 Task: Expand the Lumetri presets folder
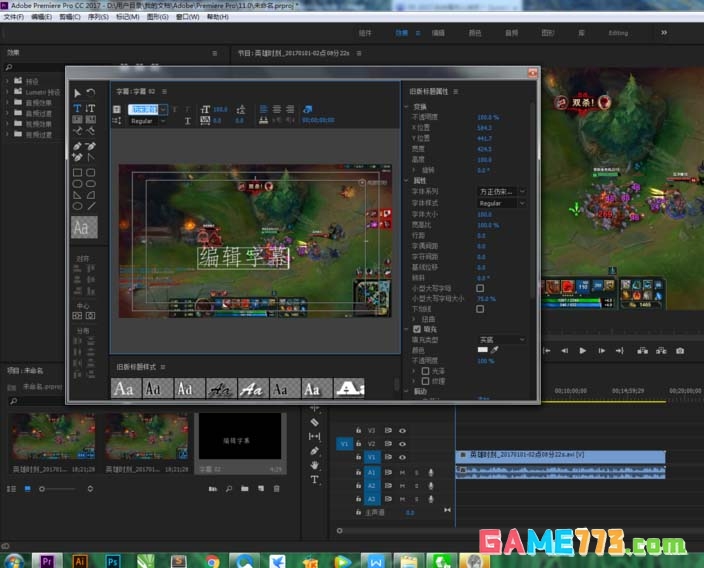(x=7, y=92)
